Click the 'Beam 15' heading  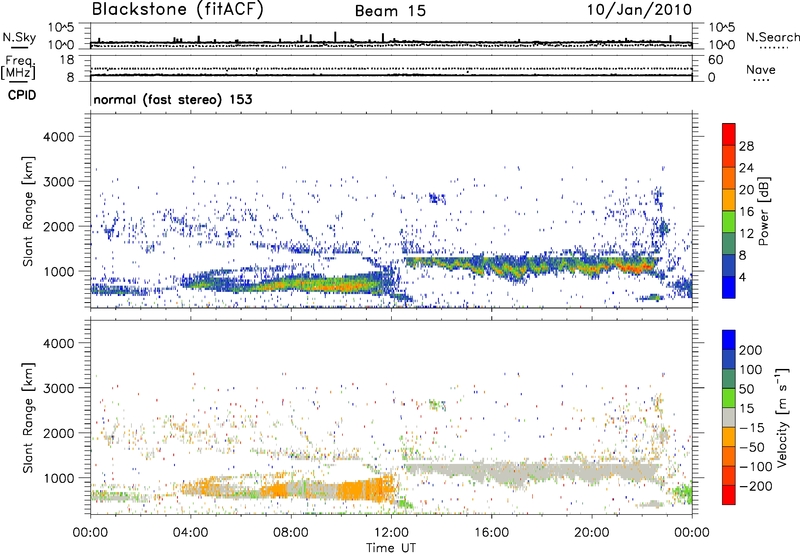coord(390,11)
